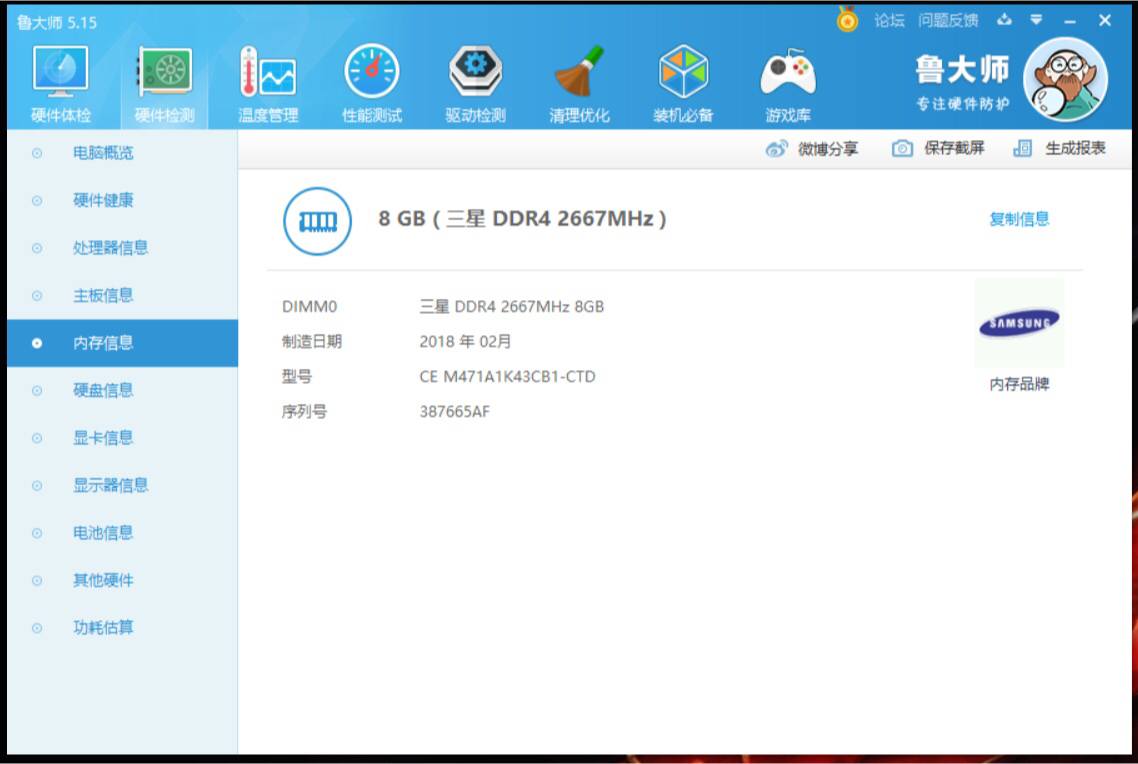Open 清理优化 cleanup broom tool

[579, 83]
